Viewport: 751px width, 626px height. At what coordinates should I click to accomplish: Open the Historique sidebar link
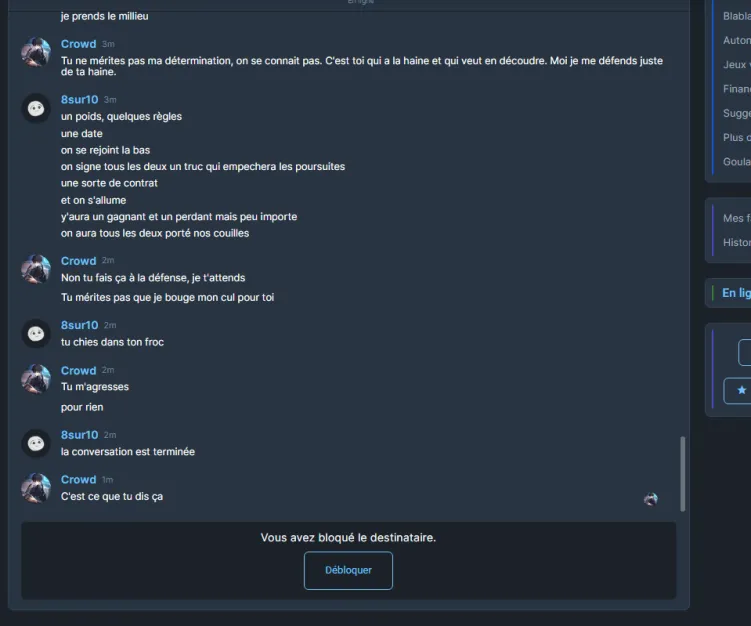pos(737,243)
